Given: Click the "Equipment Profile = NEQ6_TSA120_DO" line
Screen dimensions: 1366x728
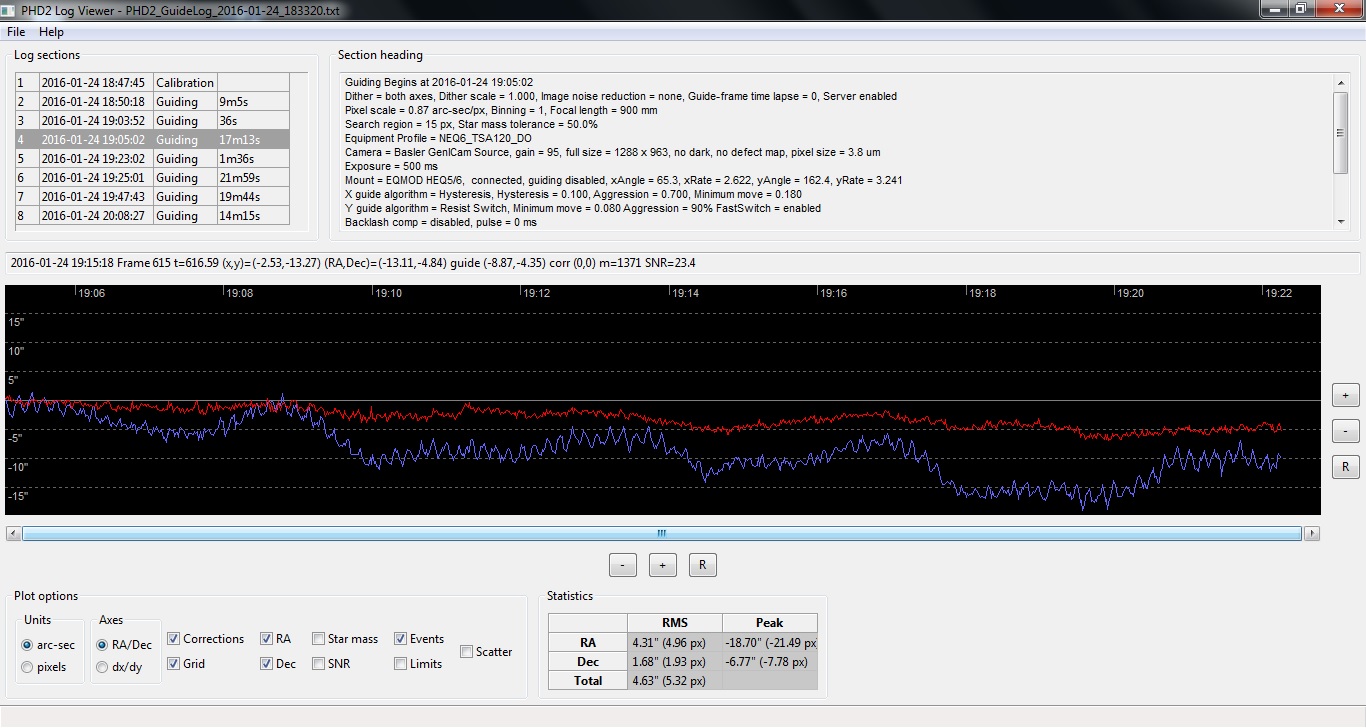Looking at the screenshot, I should 438,138.
